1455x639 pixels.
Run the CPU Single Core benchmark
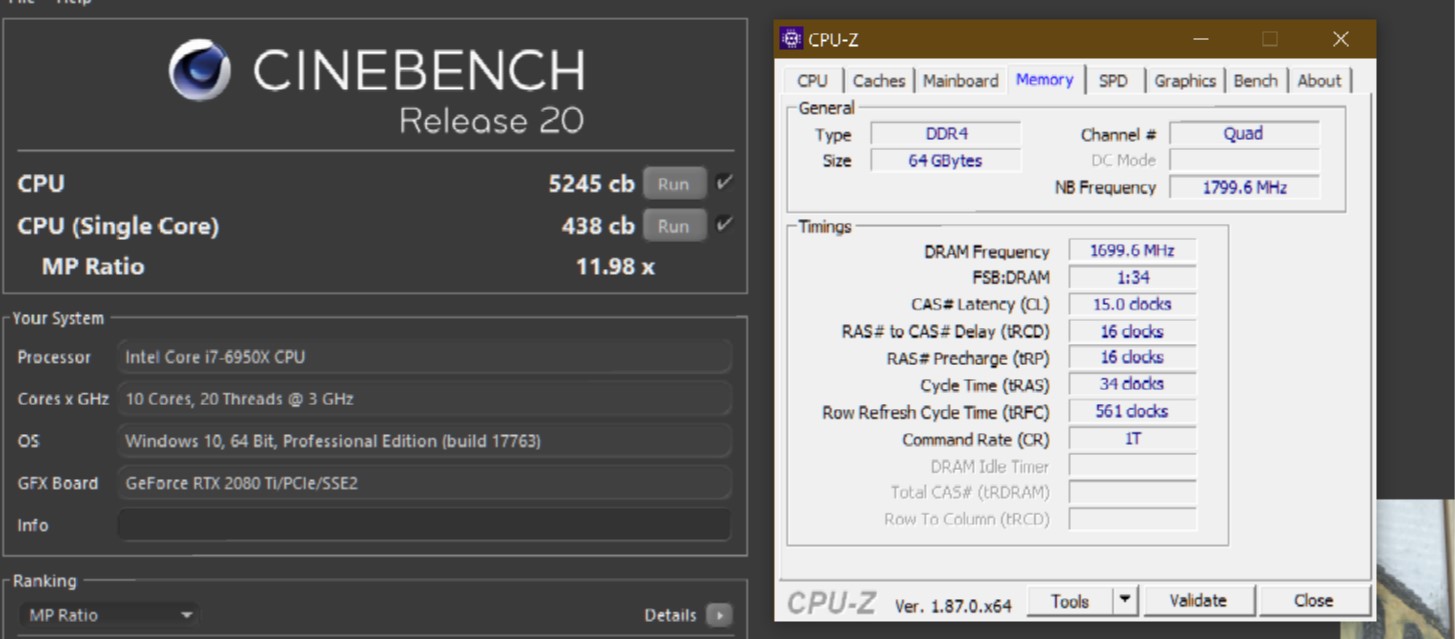point(674,226)
